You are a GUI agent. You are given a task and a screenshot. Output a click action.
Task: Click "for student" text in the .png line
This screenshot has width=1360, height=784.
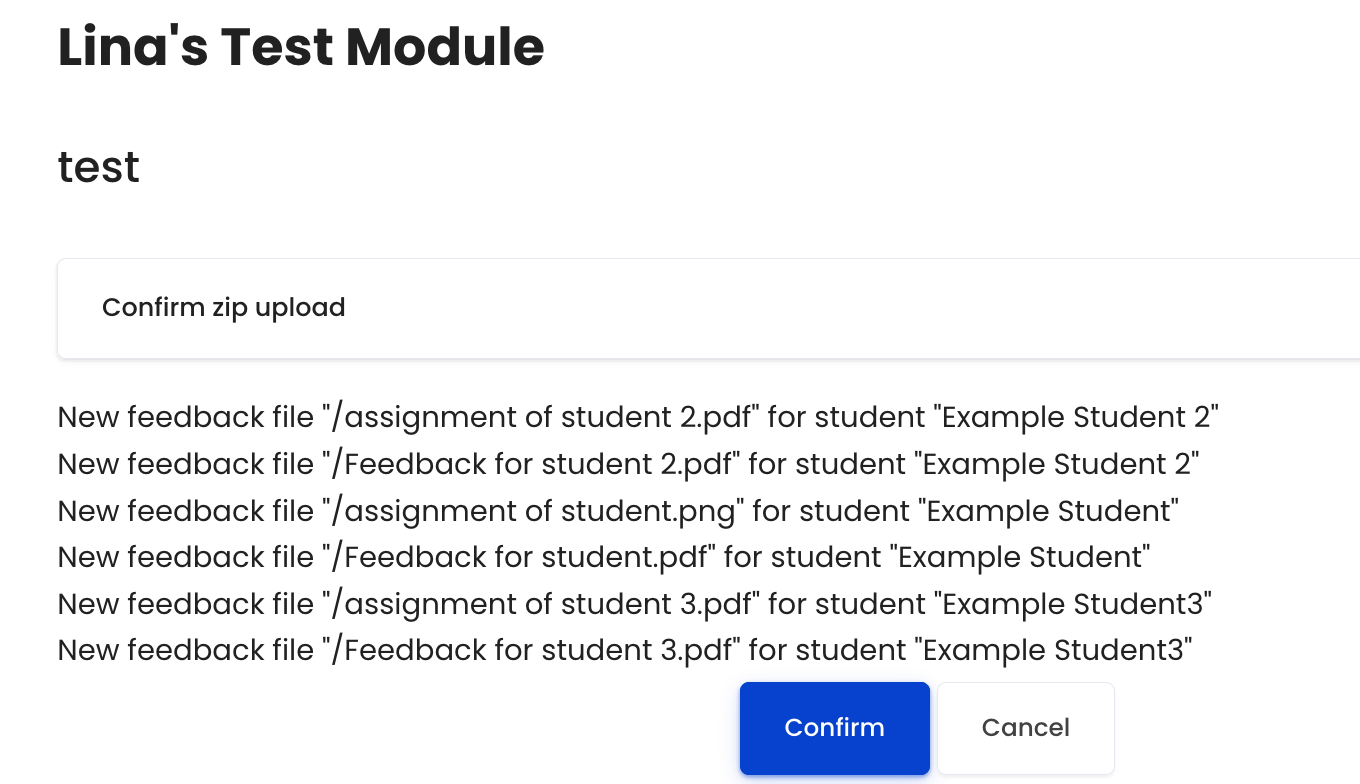click(x=832, y=511)
